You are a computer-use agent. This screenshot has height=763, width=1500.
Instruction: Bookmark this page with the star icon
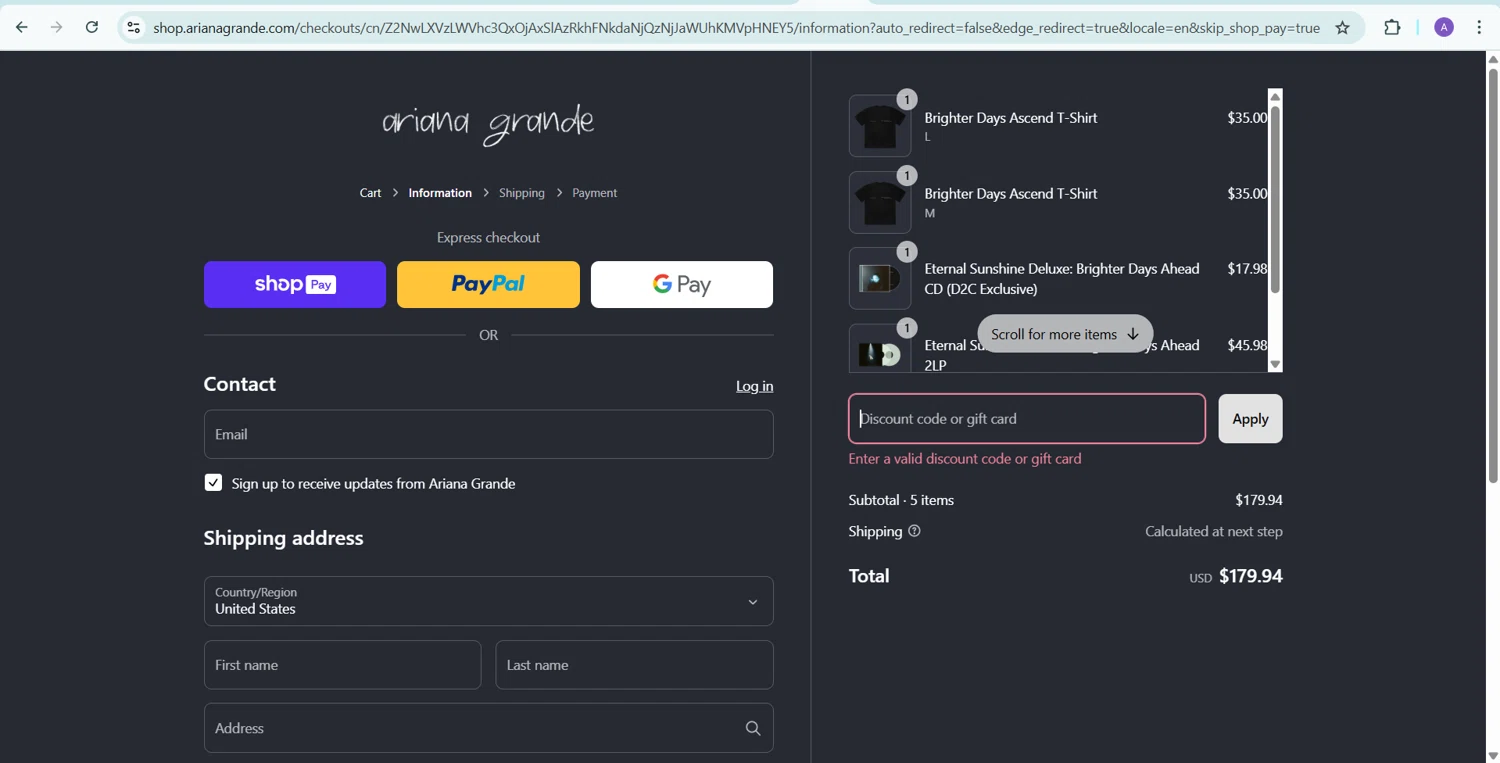tap(1342, 28)
